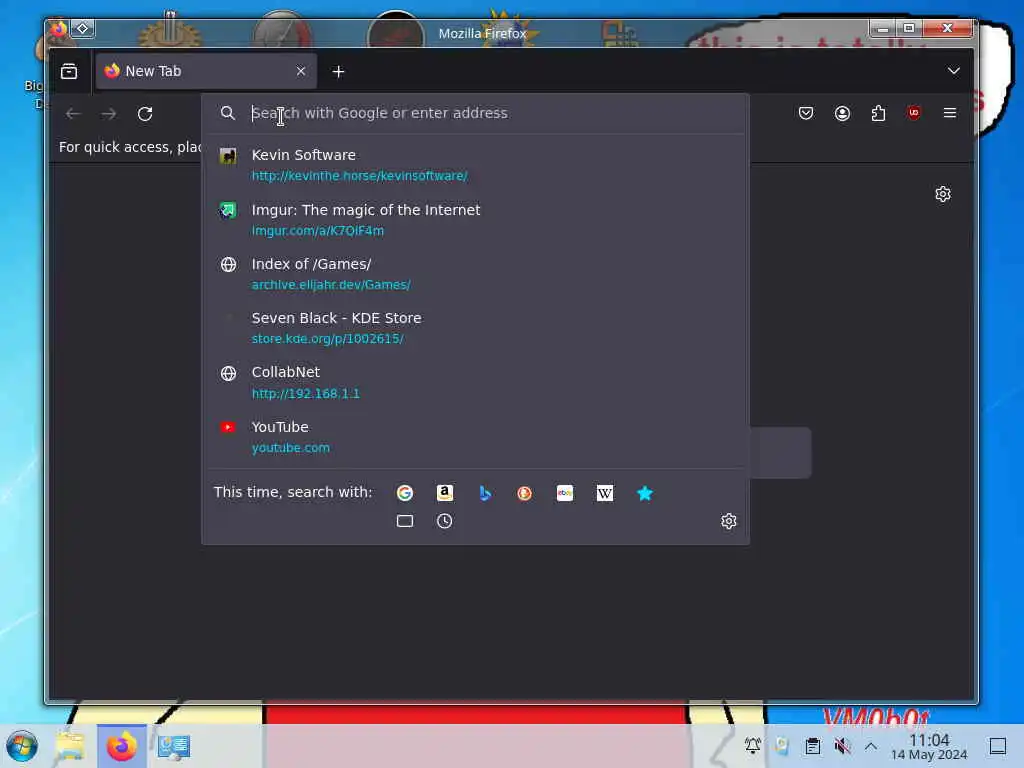The image size is (1024, 768).
Task: Open the Windows-style Start button
Action: click(x=22, y=746)
